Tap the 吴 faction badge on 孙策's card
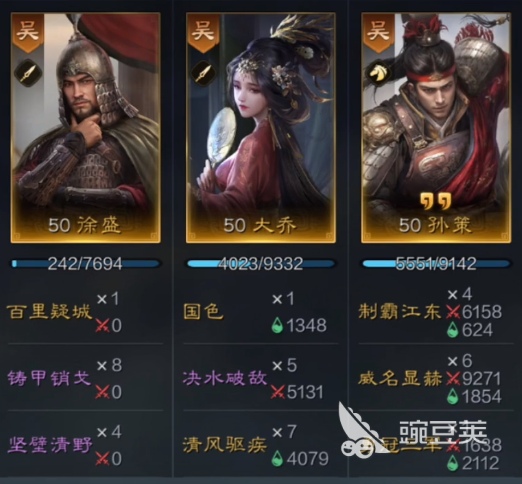Viewport: 522px width, 484px height. click(x=379, y=32)
